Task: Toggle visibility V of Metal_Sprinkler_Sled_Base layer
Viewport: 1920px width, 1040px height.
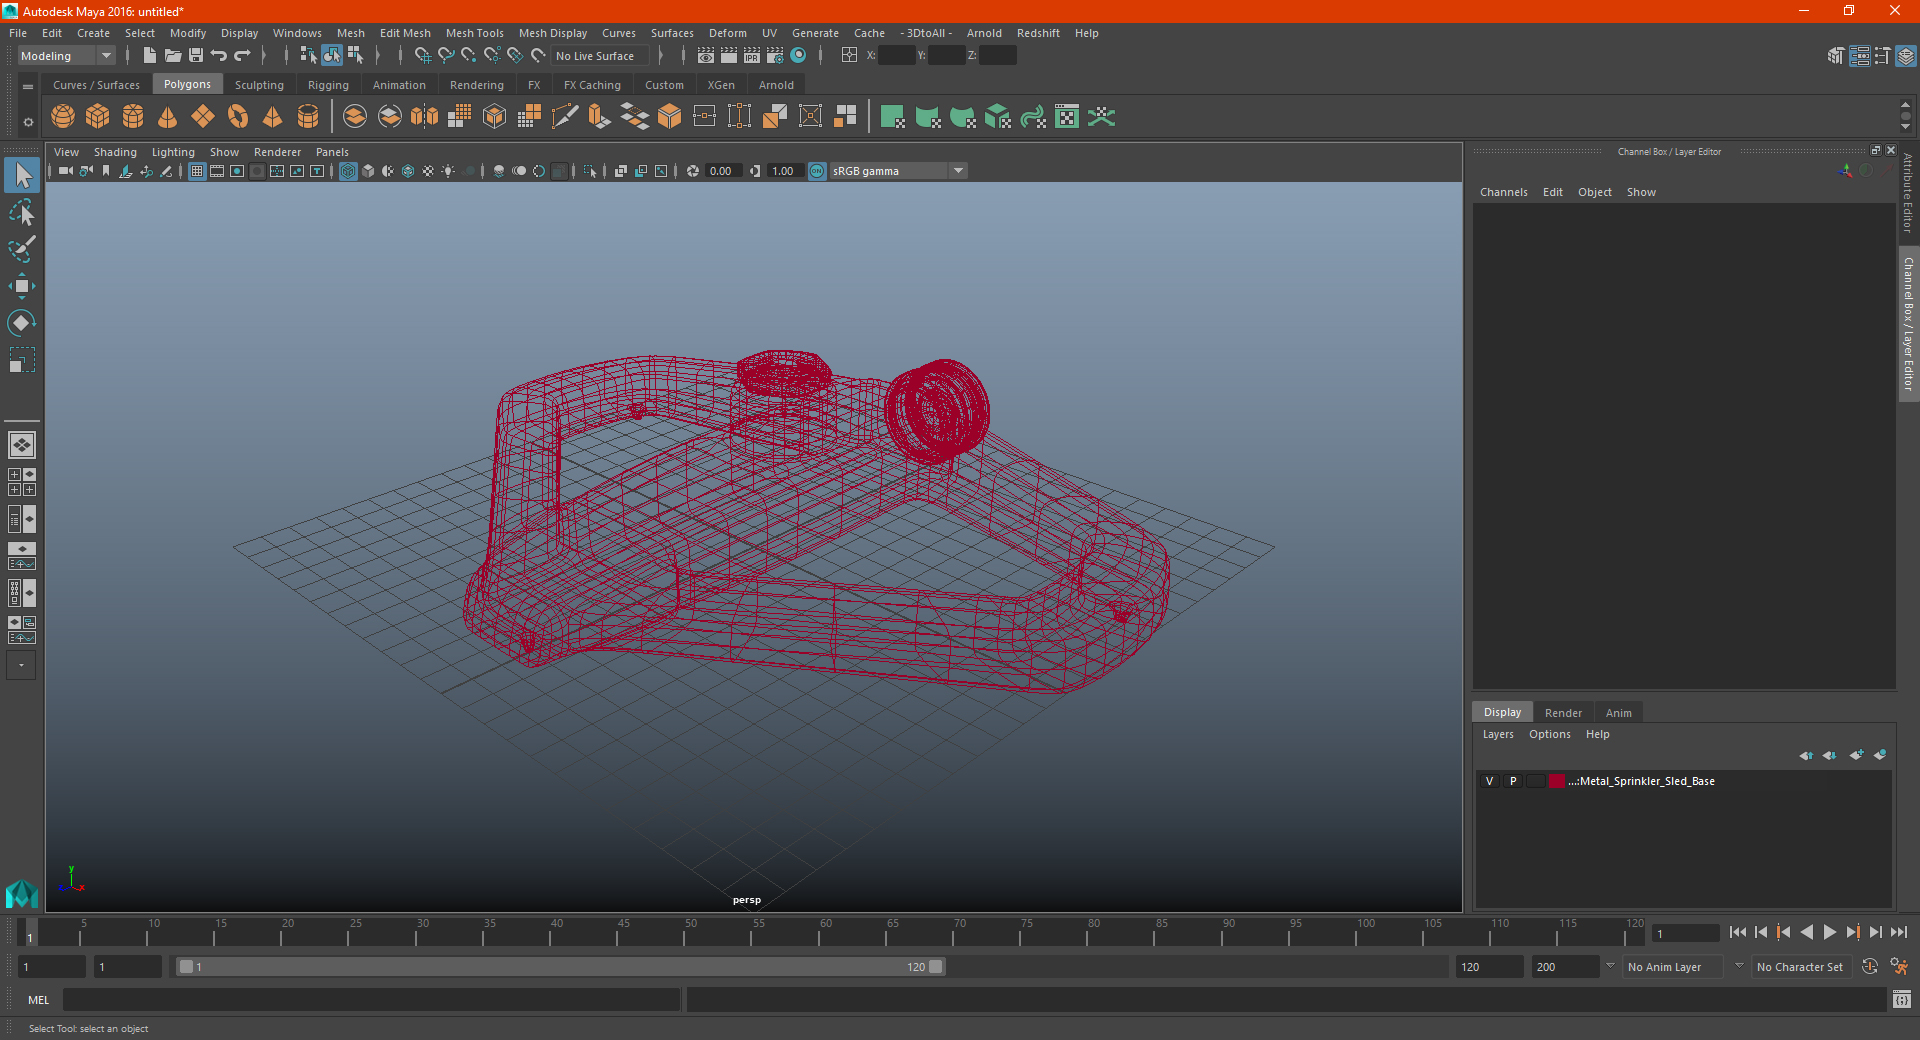Action: 1489,781
